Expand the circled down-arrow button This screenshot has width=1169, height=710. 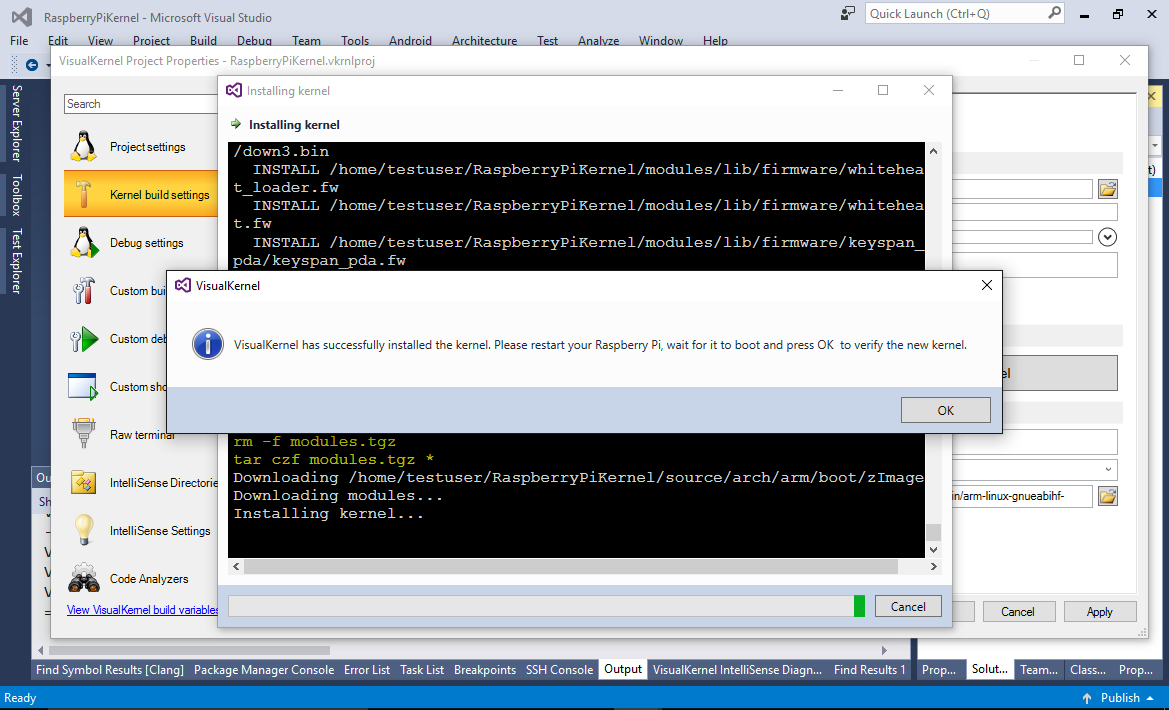pyautogui.click(x=1107, y=237)
